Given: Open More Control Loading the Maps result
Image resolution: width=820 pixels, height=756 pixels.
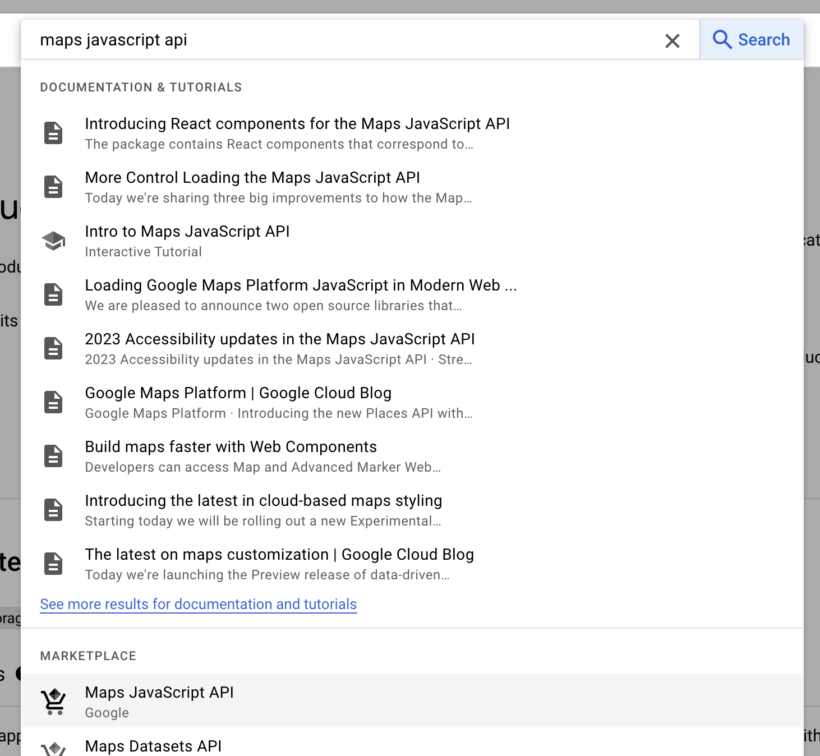Looking at the screenshot, I should point(252,178).
